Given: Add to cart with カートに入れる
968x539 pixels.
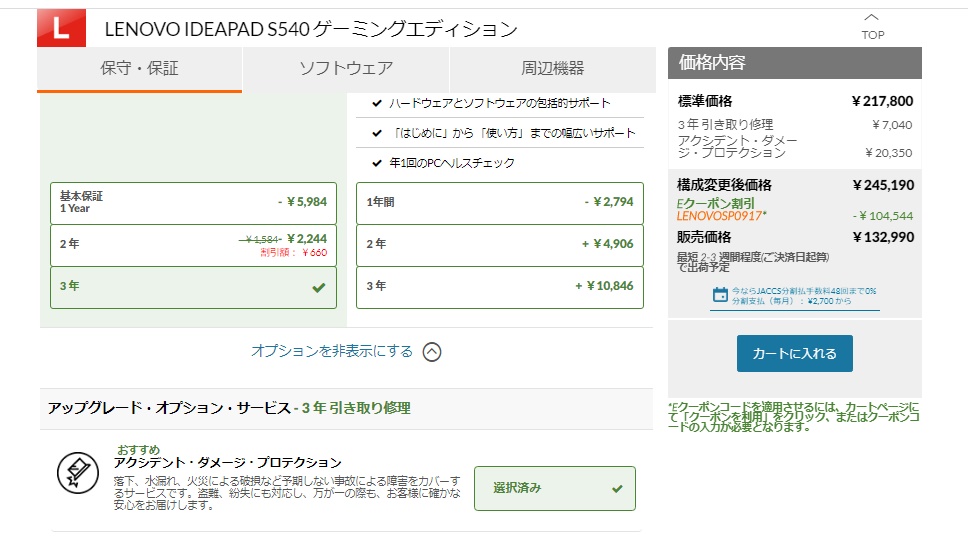Looking at the screenshot, I should (x=795, y=354).
